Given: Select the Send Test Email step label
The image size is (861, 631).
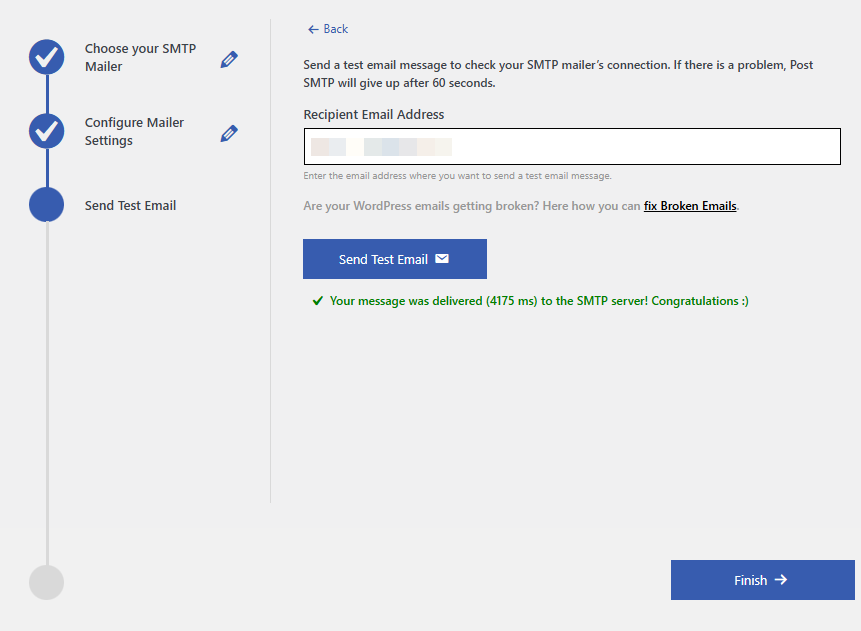Looking at the screenshot, I should tap(130, 206).
